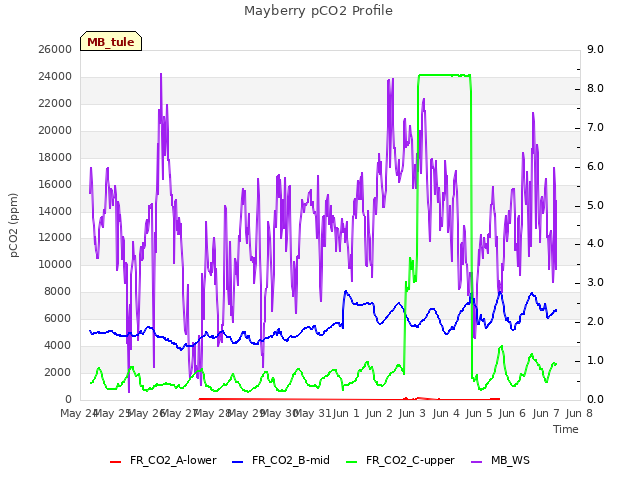This screenshot has height=480, width=640.
Task: Click the 1.0 right axis tick label
Action: (595, 360)
